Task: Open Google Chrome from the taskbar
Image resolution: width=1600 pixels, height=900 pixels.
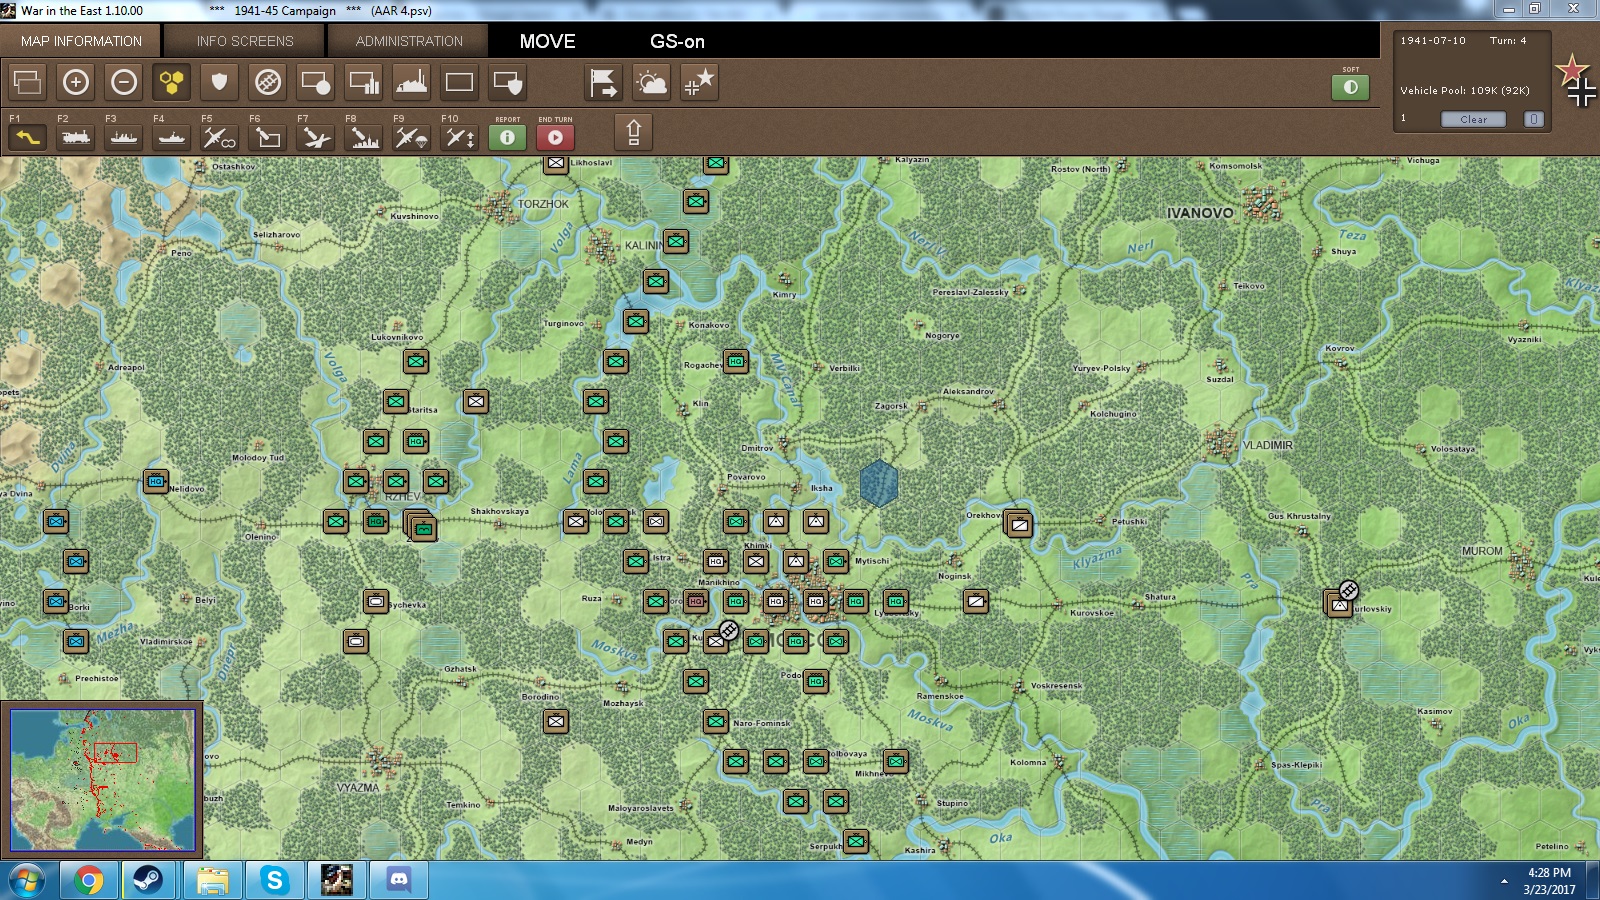Action: tap(88, 881)
